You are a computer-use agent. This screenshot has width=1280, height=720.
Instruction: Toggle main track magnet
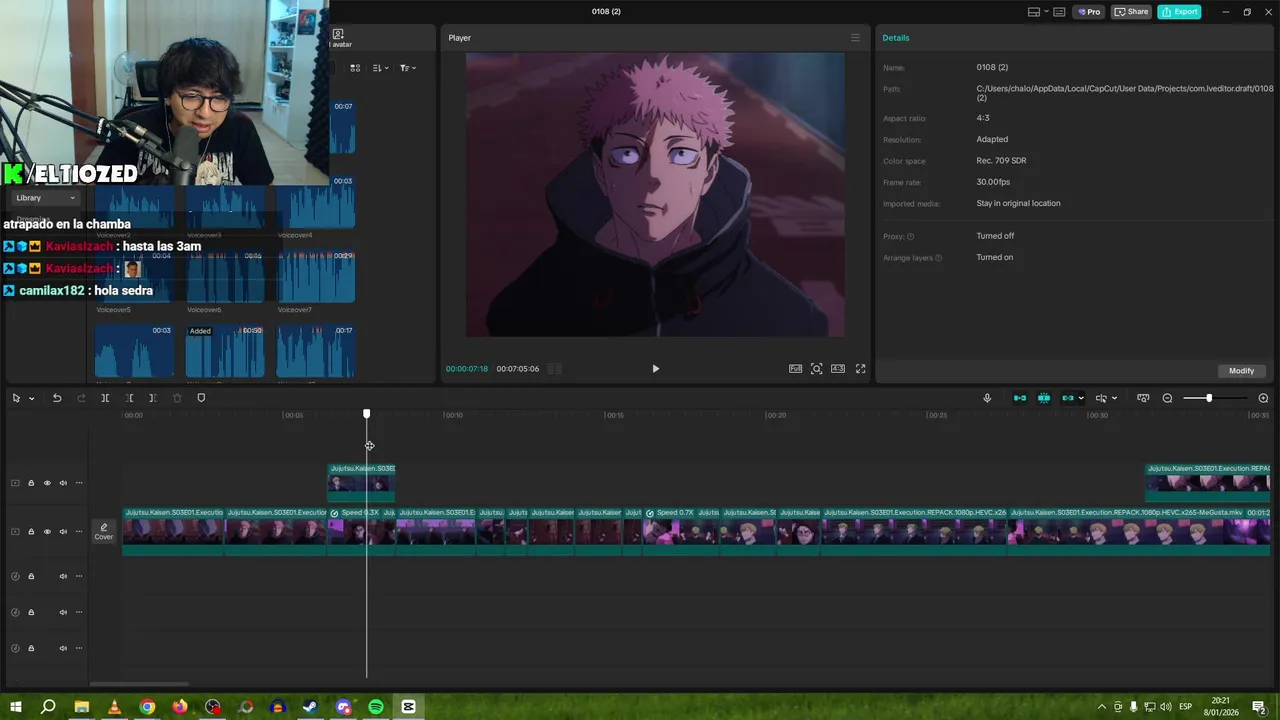click(x=1020, y=398)
